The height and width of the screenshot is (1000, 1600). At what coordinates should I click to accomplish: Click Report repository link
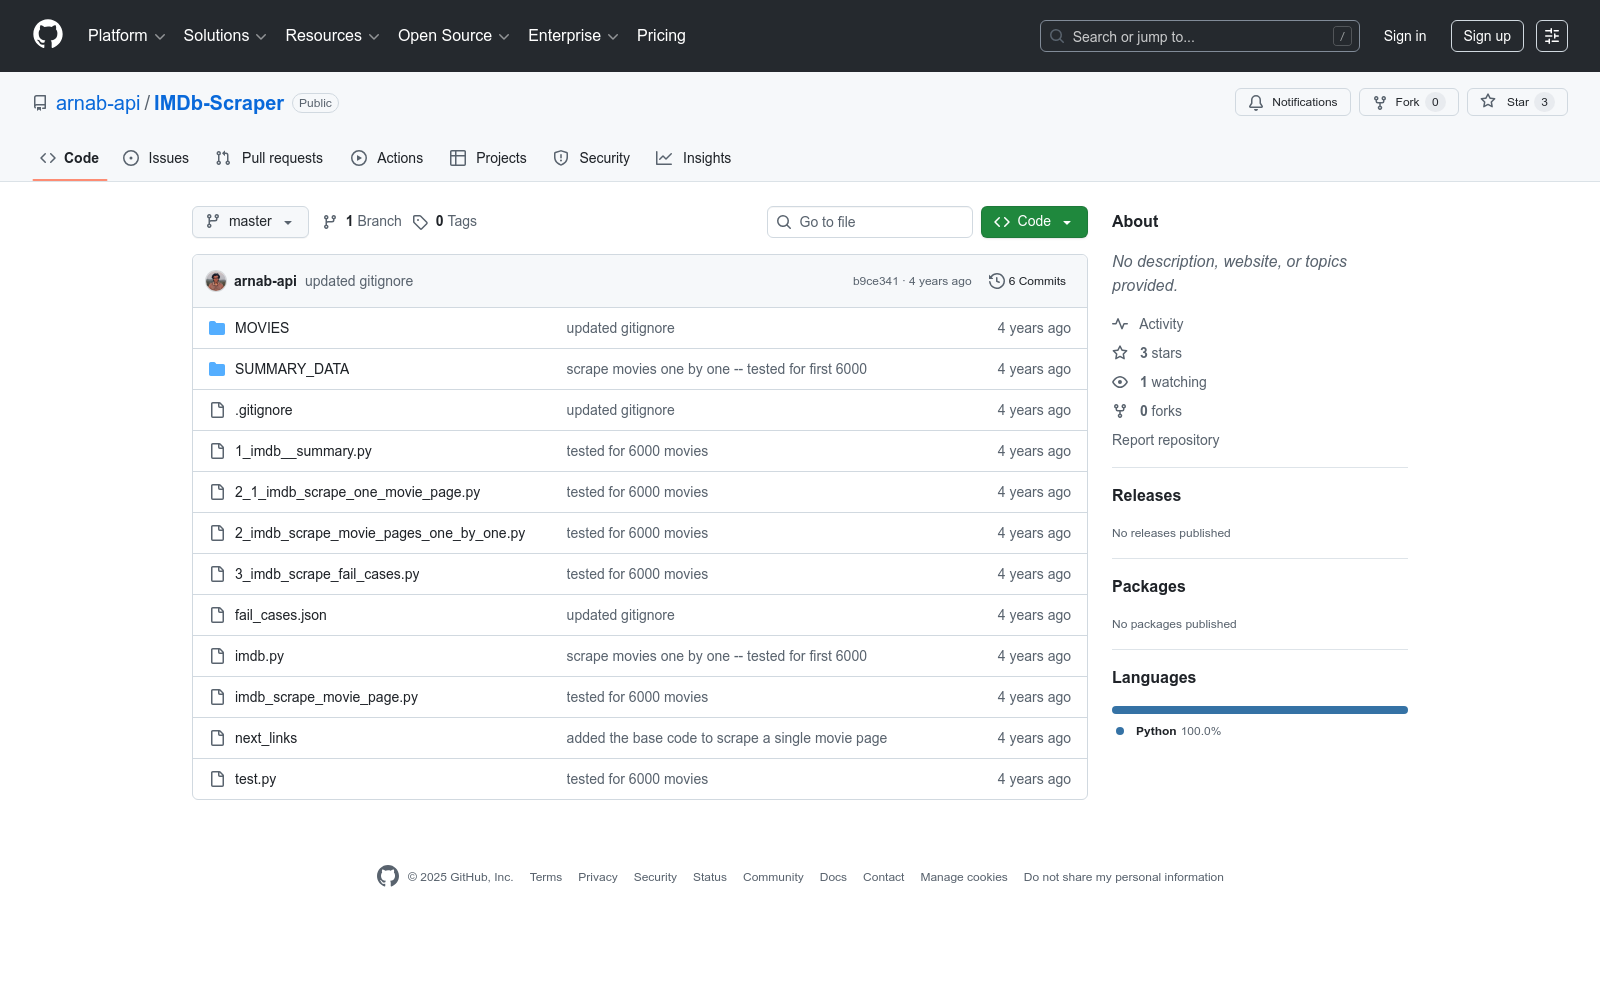click(1165, 440)
